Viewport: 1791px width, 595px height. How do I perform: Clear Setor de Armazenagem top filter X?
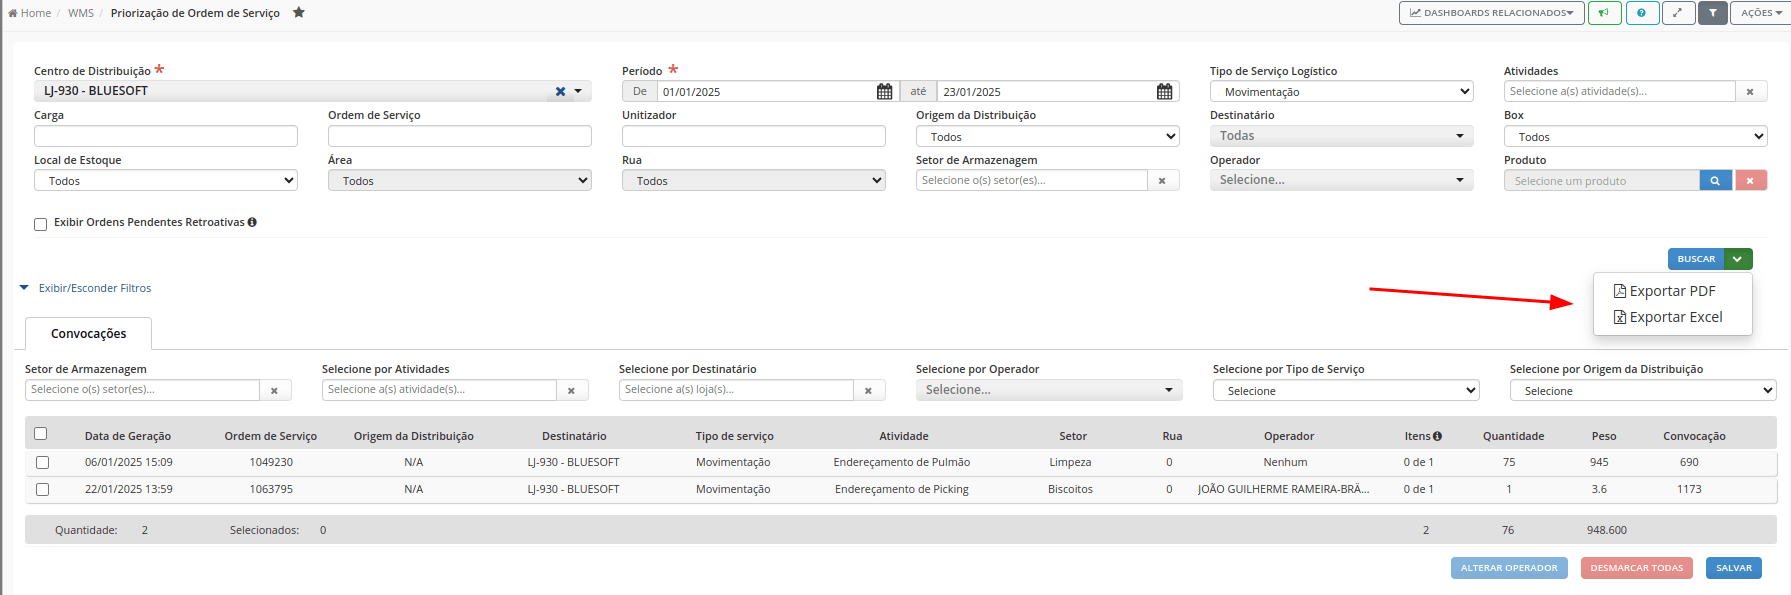click(1162, 180)
